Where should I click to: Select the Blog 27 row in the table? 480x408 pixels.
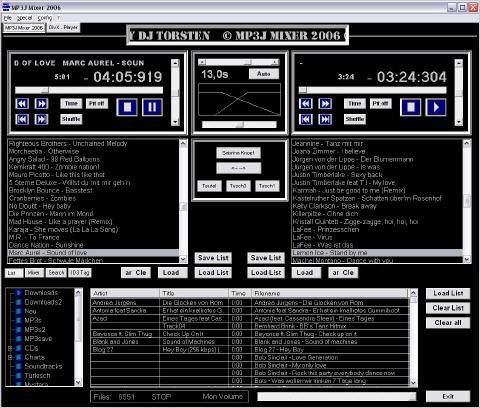[x=250, y=350]
